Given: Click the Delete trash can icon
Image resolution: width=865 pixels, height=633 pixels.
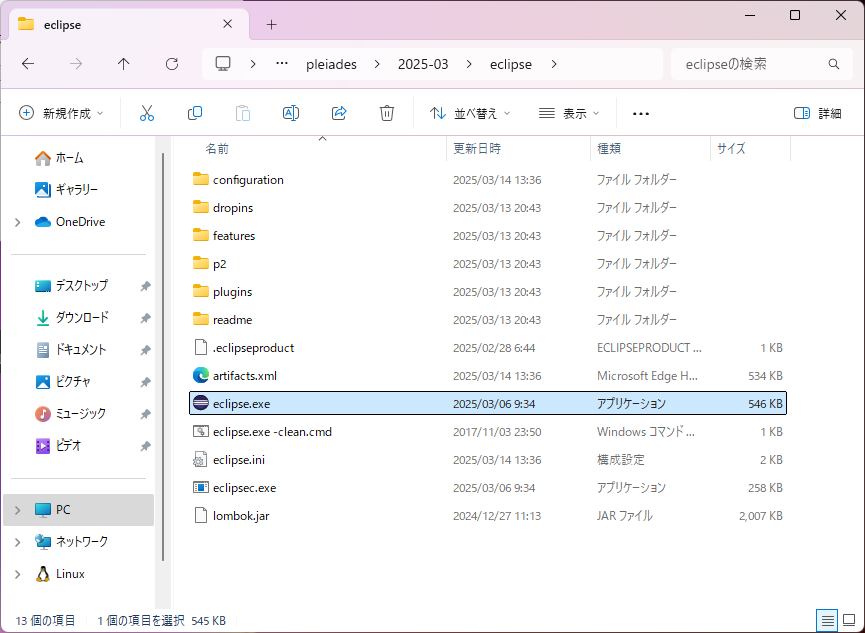Looking at the screenshot, I should (387, 113).
